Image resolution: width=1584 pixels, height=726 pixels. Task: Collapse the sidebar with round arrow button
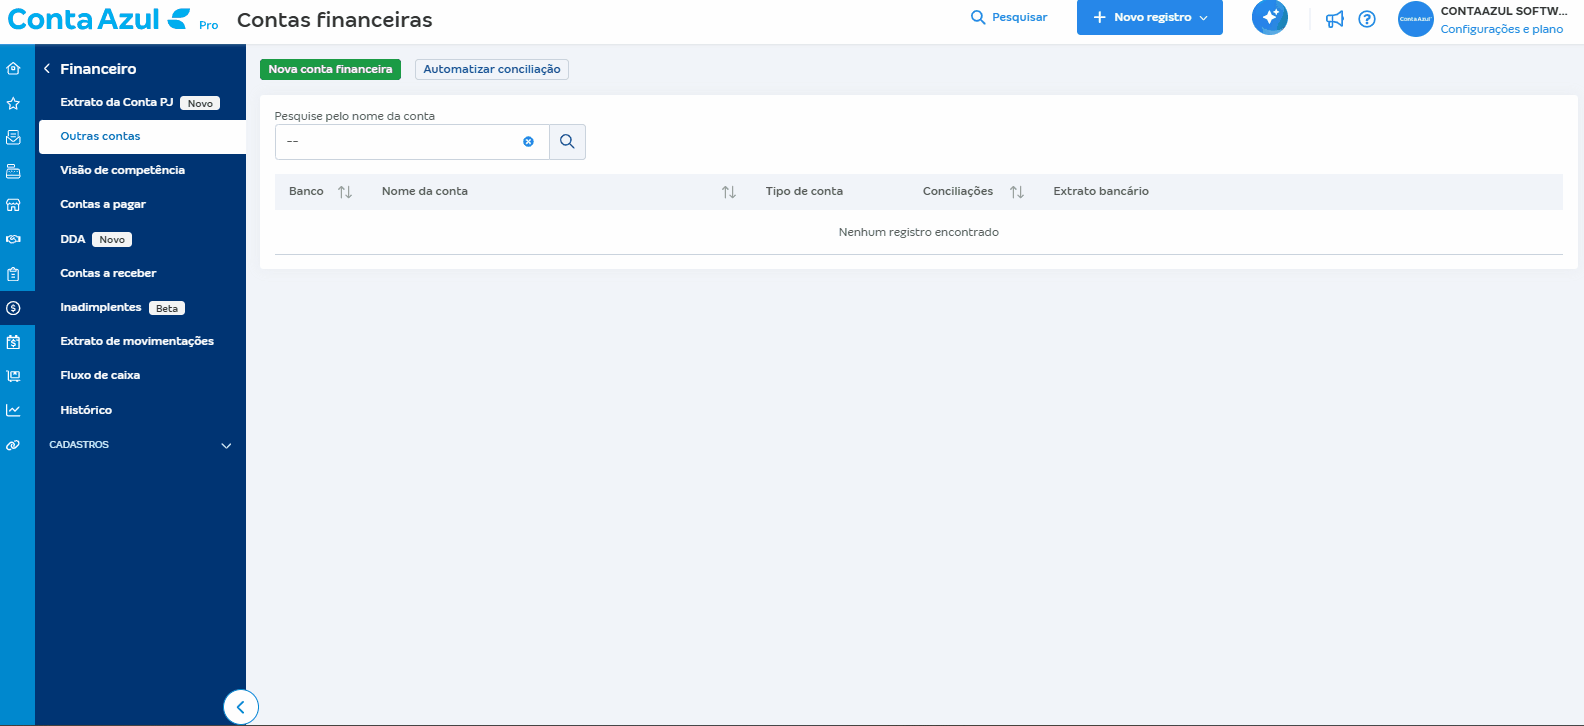click(240, 707)
